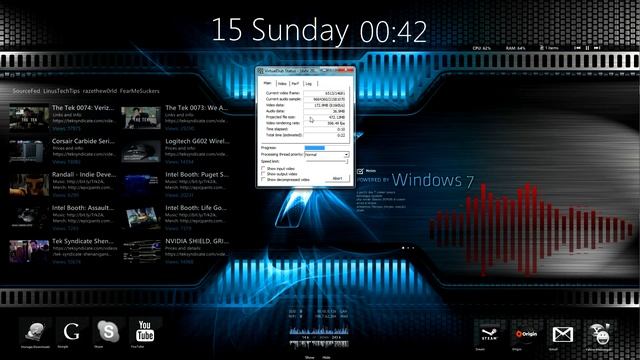Adjust the Speed limit slider
This screenshot has width=640, height=360.
[327, 162]
